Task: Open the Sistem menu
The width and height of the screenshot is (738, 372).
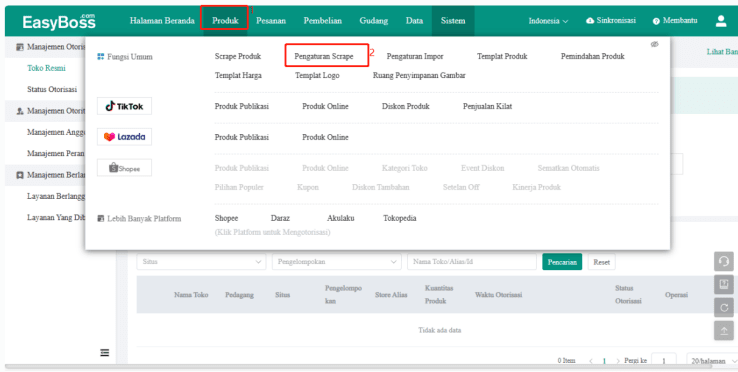Action: 453,21
